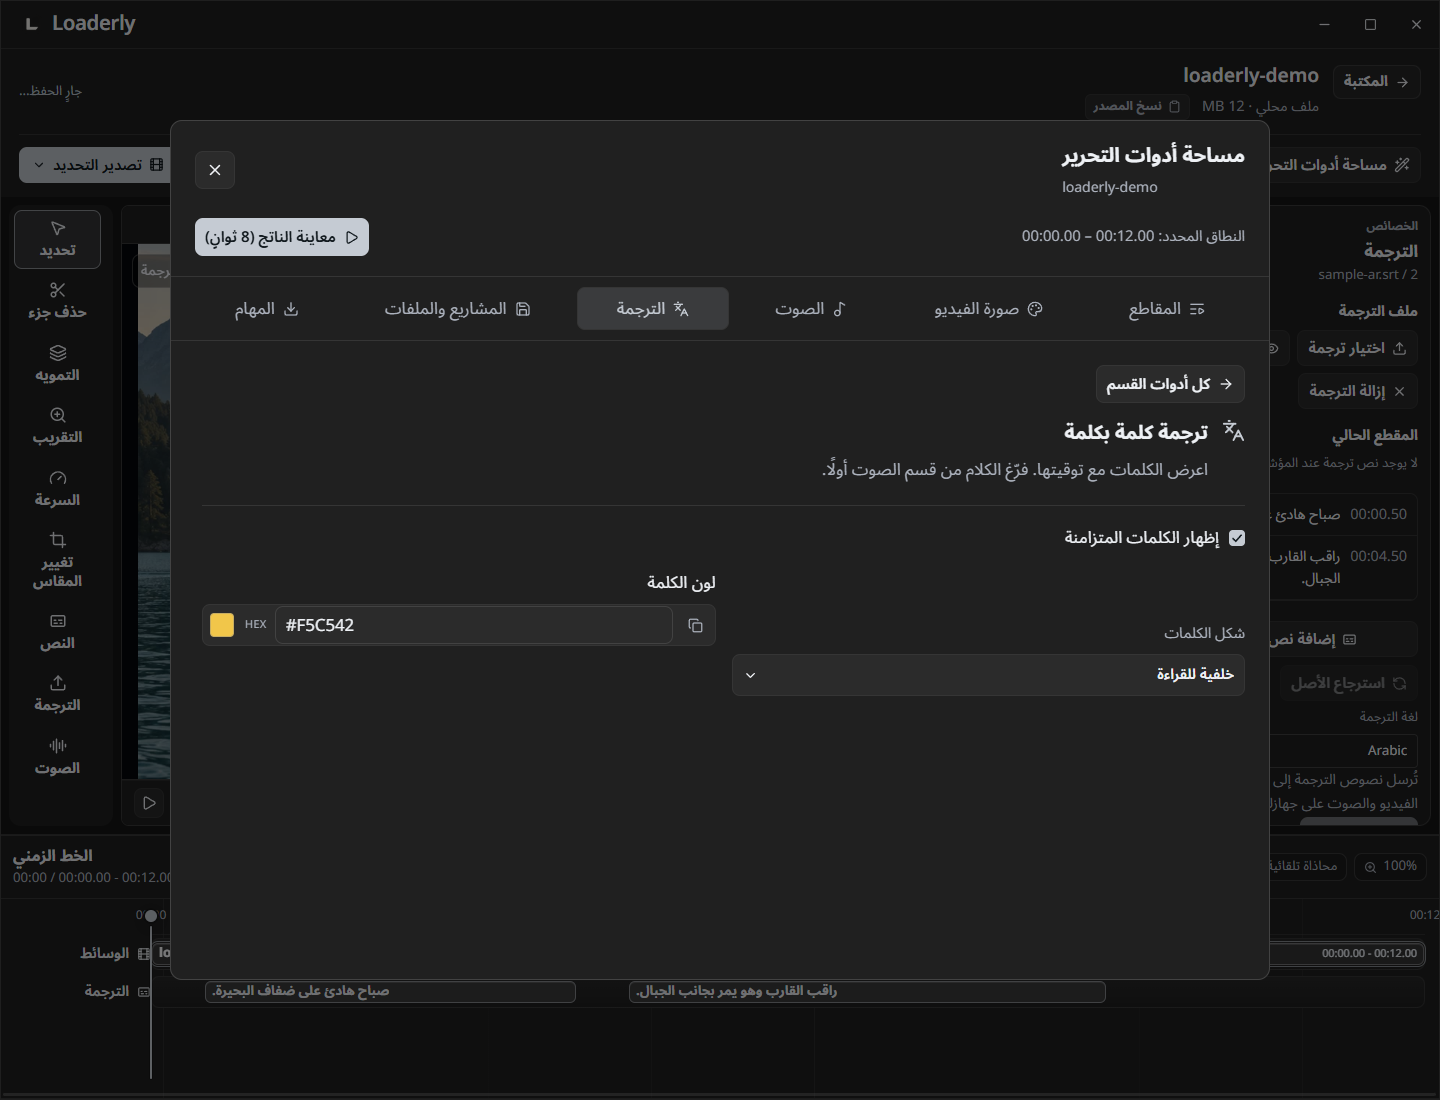Open the السرعة (speed) tool
The width and height of the screenshot is (1440, 1100).
[x=57, y=489]
